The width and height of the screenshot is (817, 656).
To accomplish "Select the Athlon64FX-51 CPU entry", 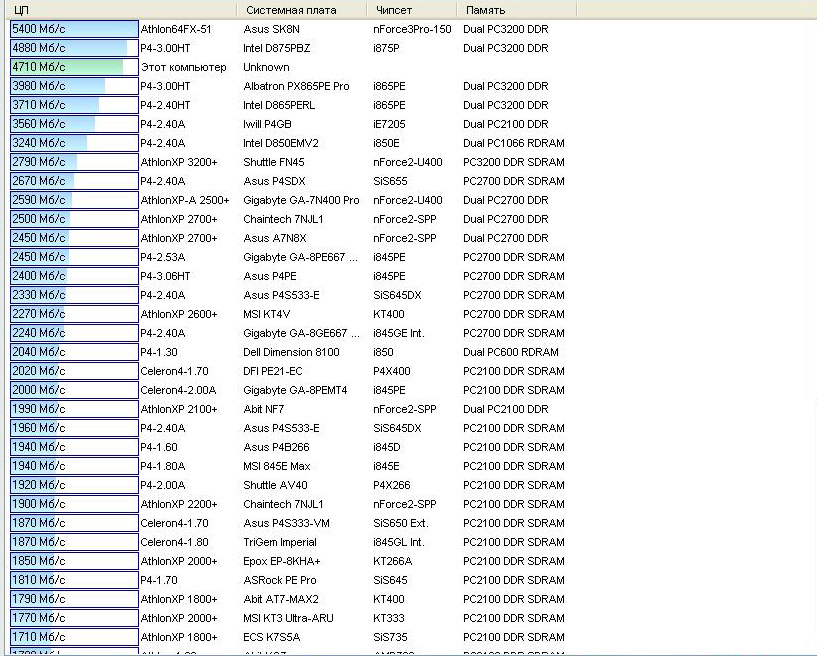I will (176, 29).
